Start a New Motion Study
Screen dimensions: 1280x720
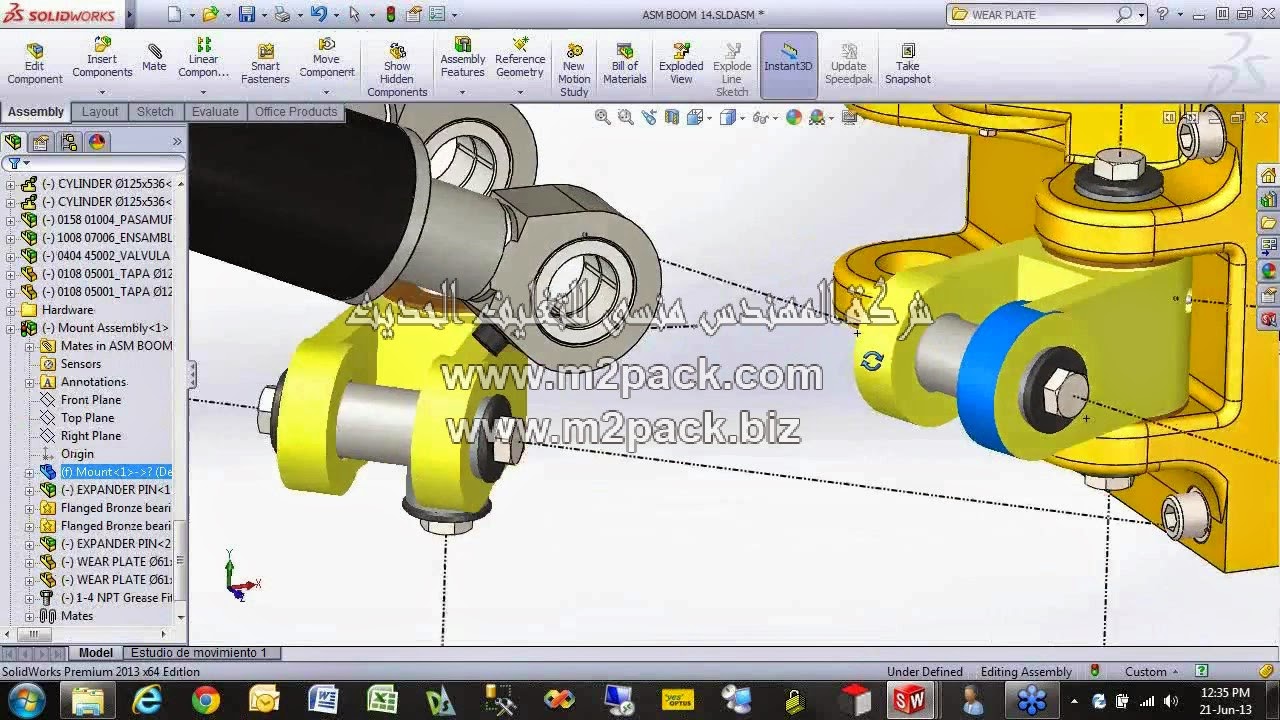pos(574,70)
